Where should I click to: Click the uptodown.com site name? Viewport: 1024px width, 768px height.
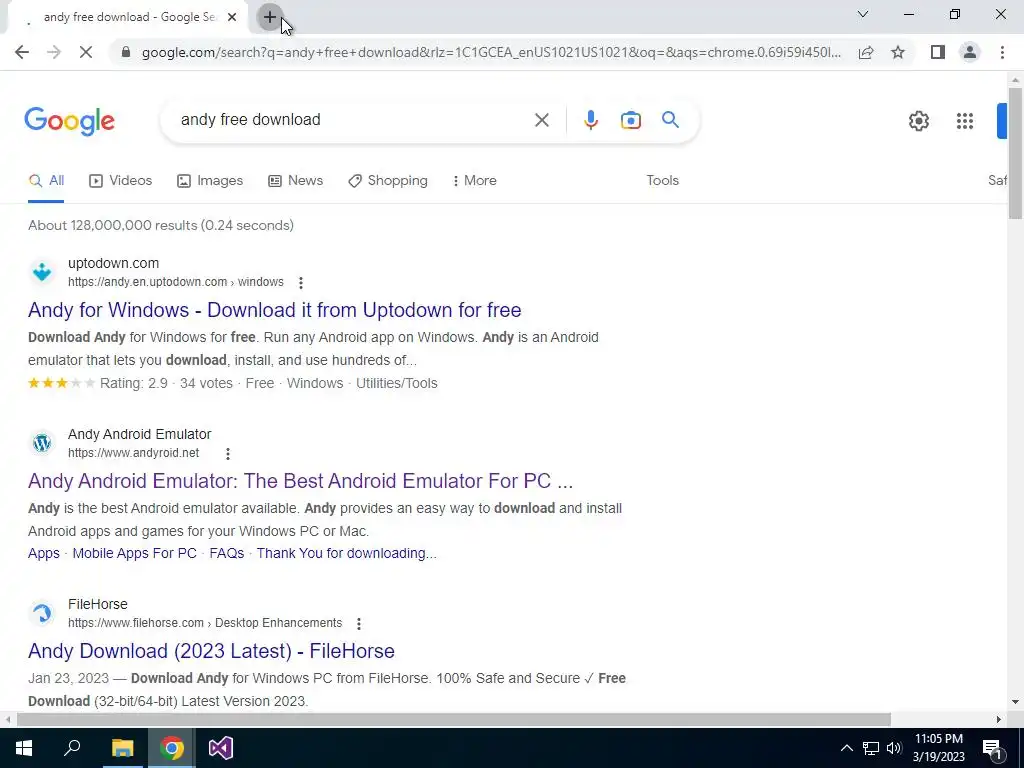point(114,263)
